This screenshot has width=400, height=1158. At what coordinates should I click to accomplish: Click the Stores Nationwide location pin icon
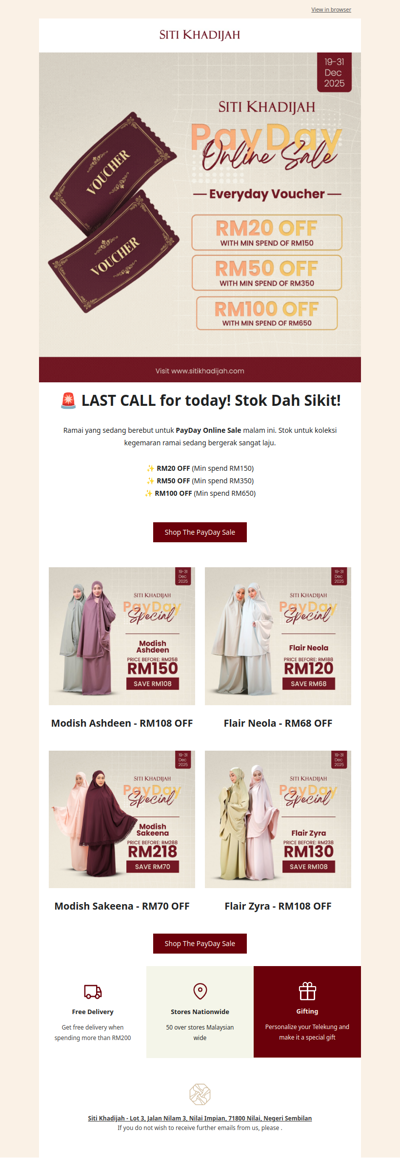(199, 991)
